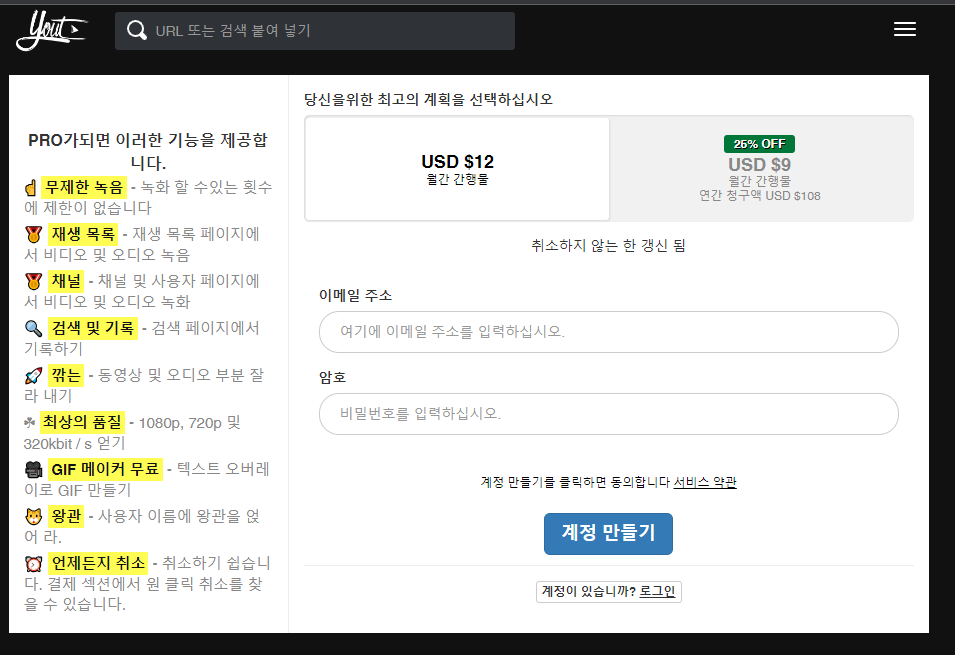The height and width of the screenshot is (655, 955).
Task: Click the magnifier icon beside 검색 및 기록
Action: click(x=33, y=328)
